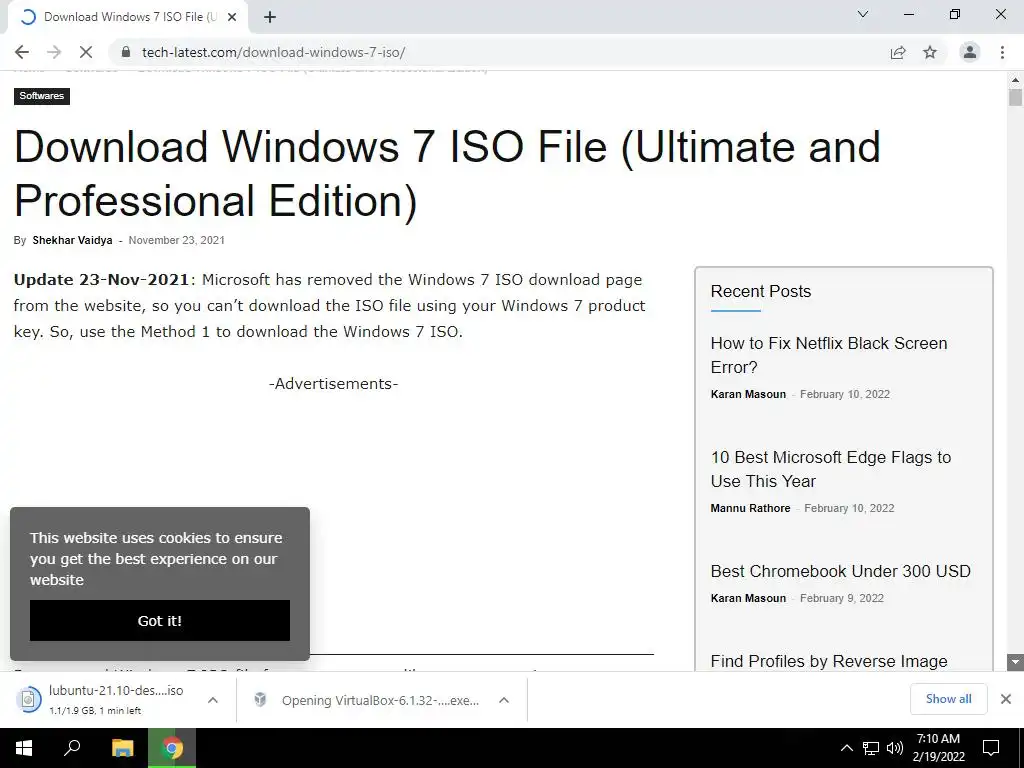
Task: Open author Shekhar Vaidya's profile link
Action: pos(72,240)
